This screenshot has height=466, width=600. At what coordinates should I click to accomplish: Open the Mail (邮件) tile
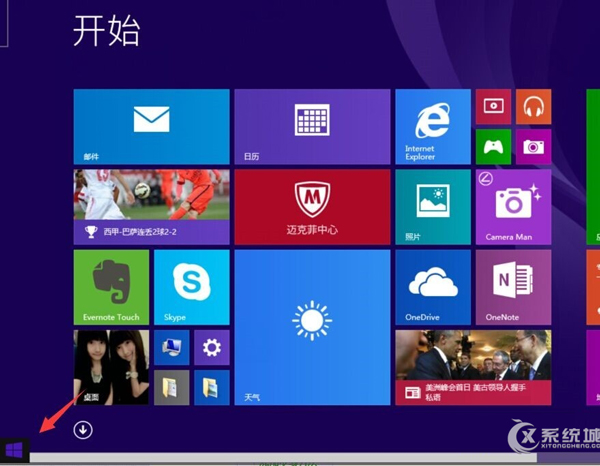[152, 127]
